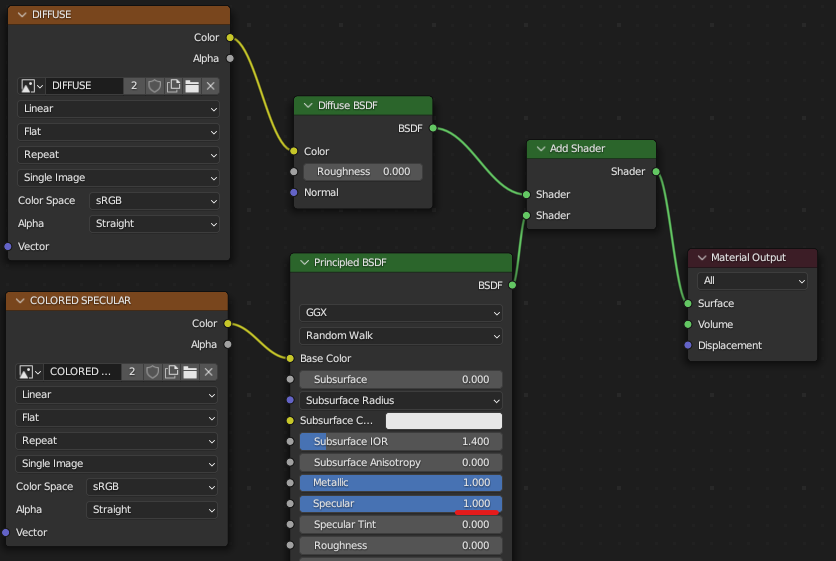This screenshot has height=561, width=836.
Task: Collapse the Diffuse BSDF node
Action: 308,106
